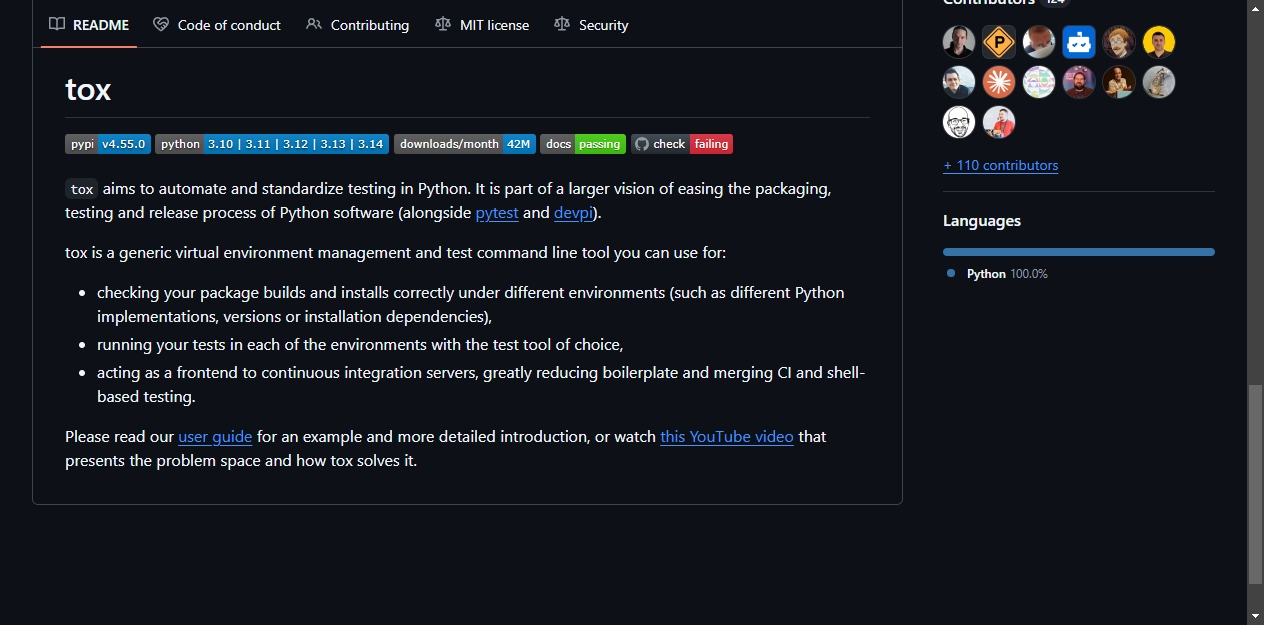1264x625 pixels.
Task: Click the book icon beside README
Action: point(57,25)
